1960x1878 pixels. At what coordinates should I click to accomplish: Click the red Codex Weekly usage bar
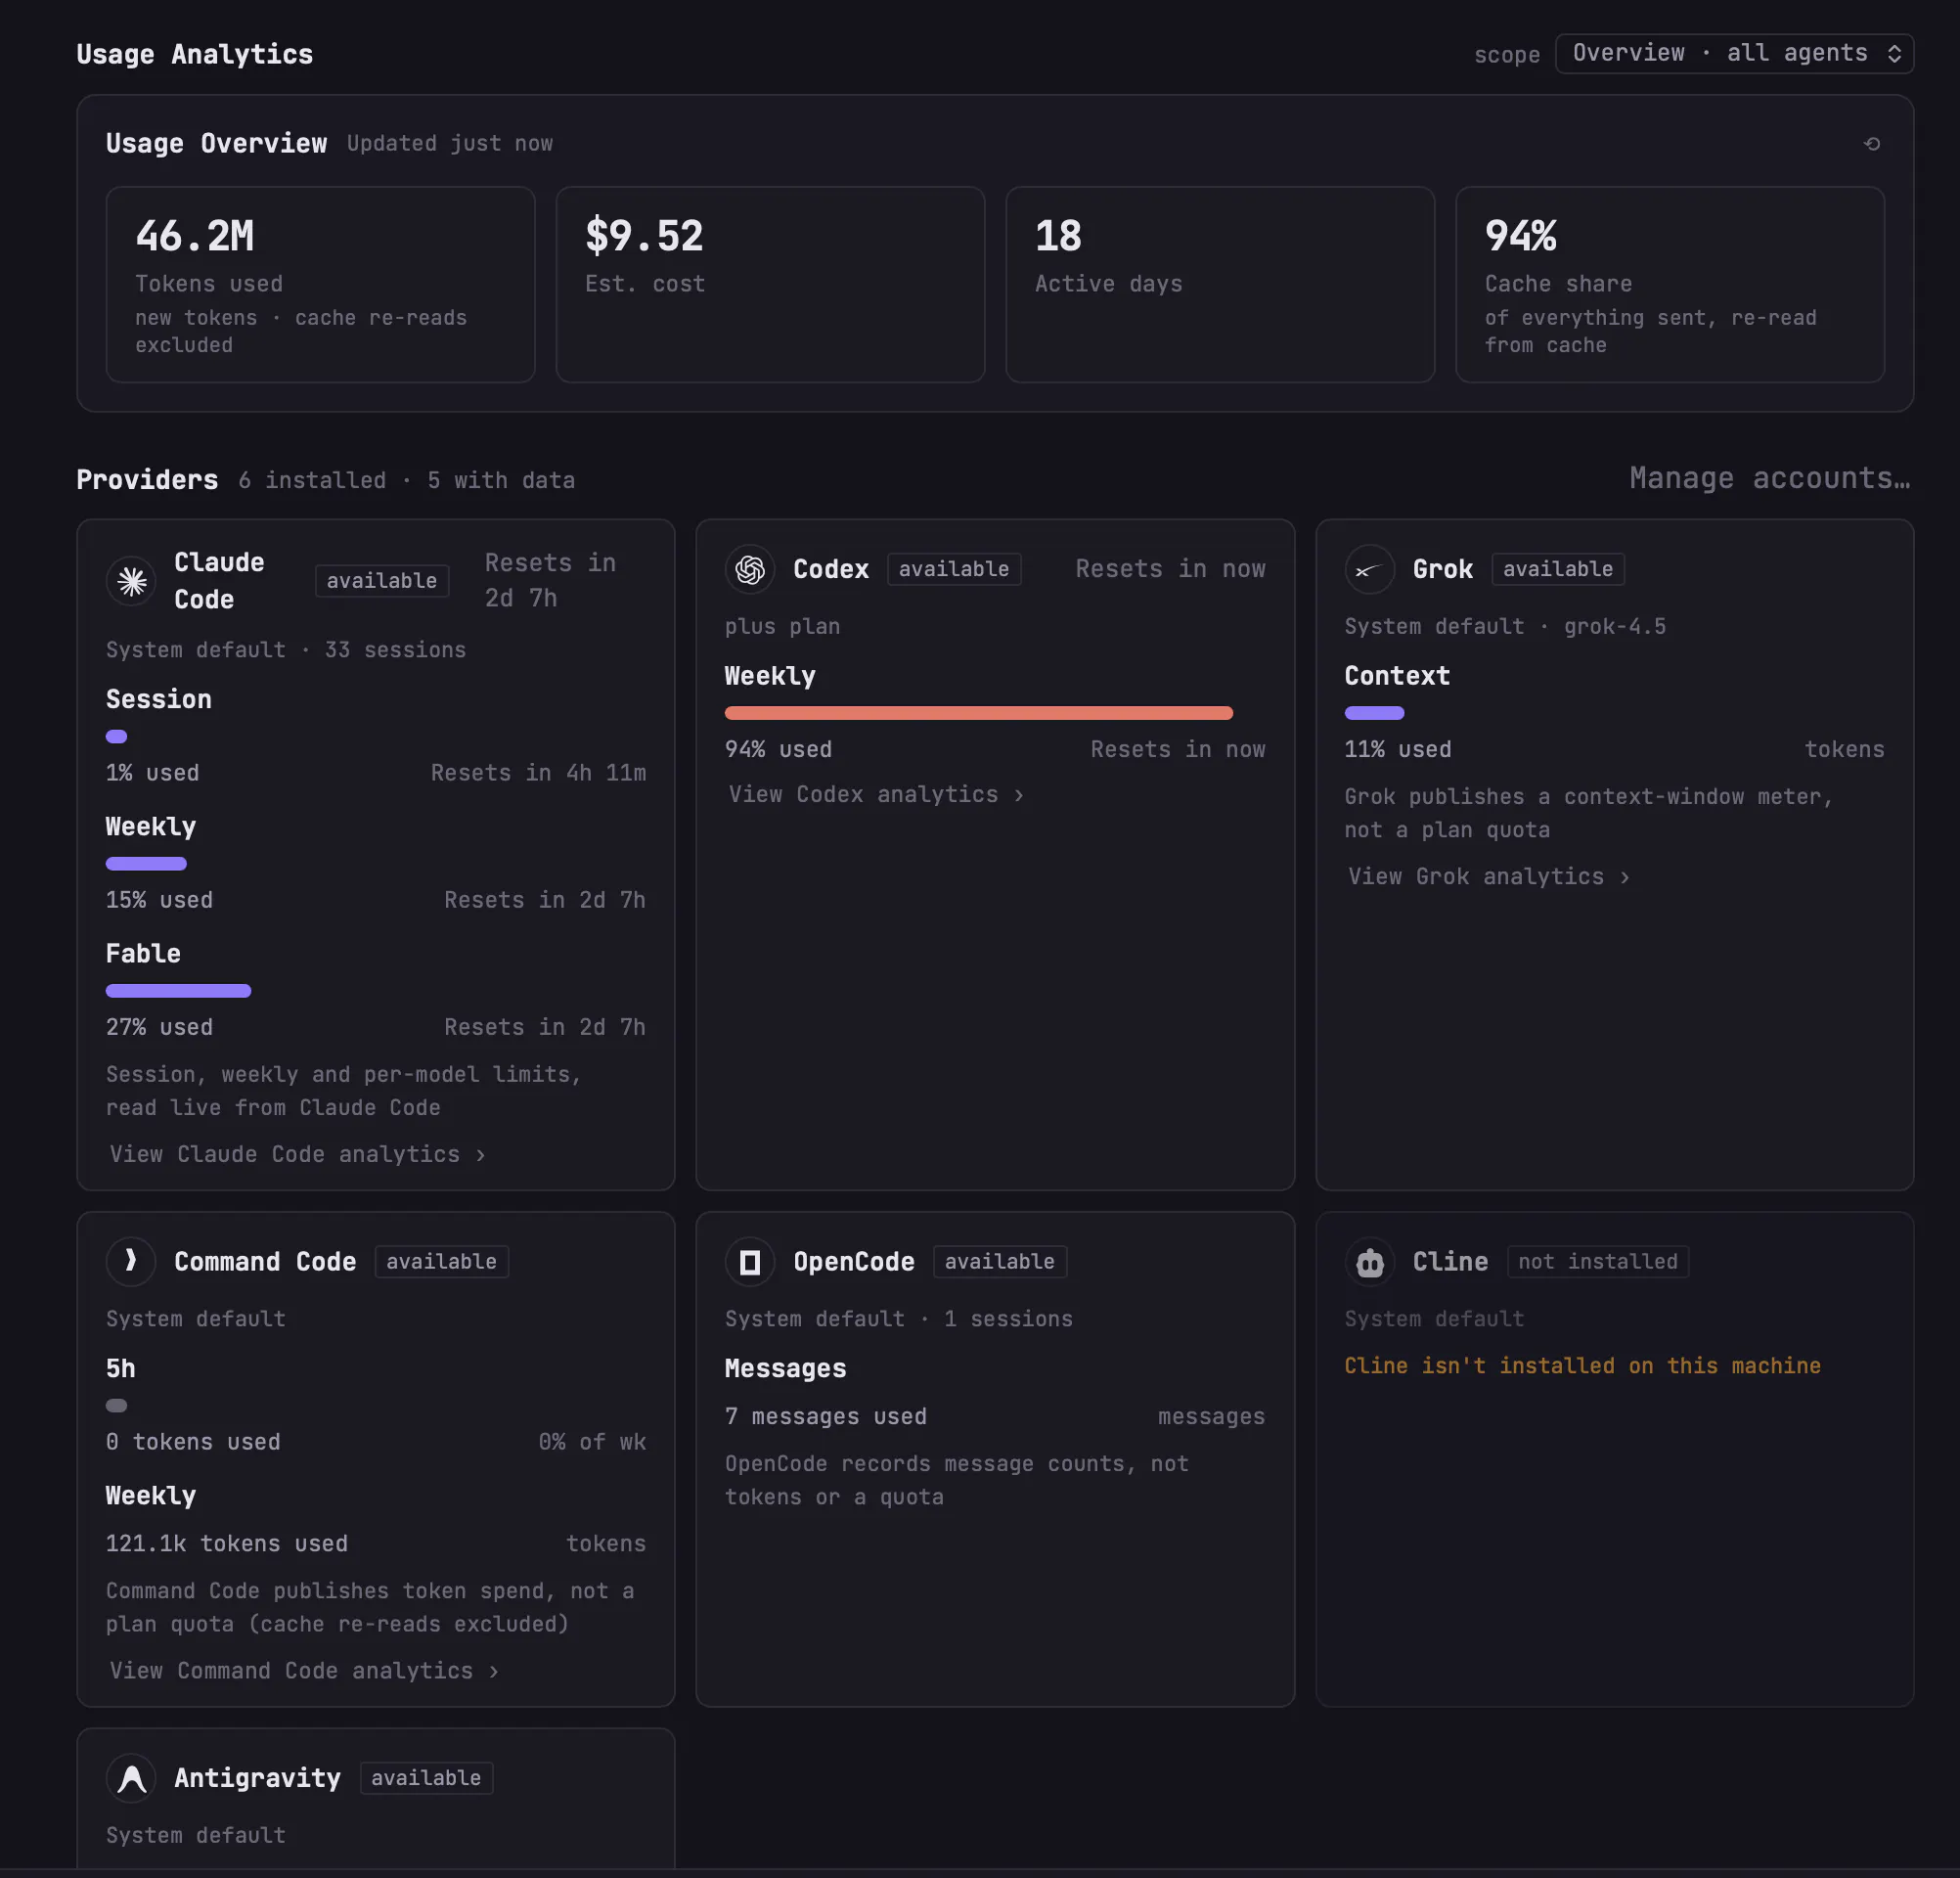point(978,713)
